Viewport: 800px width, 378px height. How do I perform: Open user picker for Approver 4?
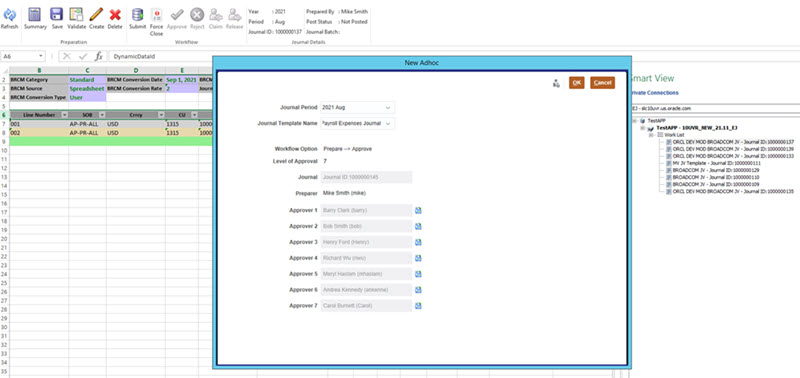point(418,258)
